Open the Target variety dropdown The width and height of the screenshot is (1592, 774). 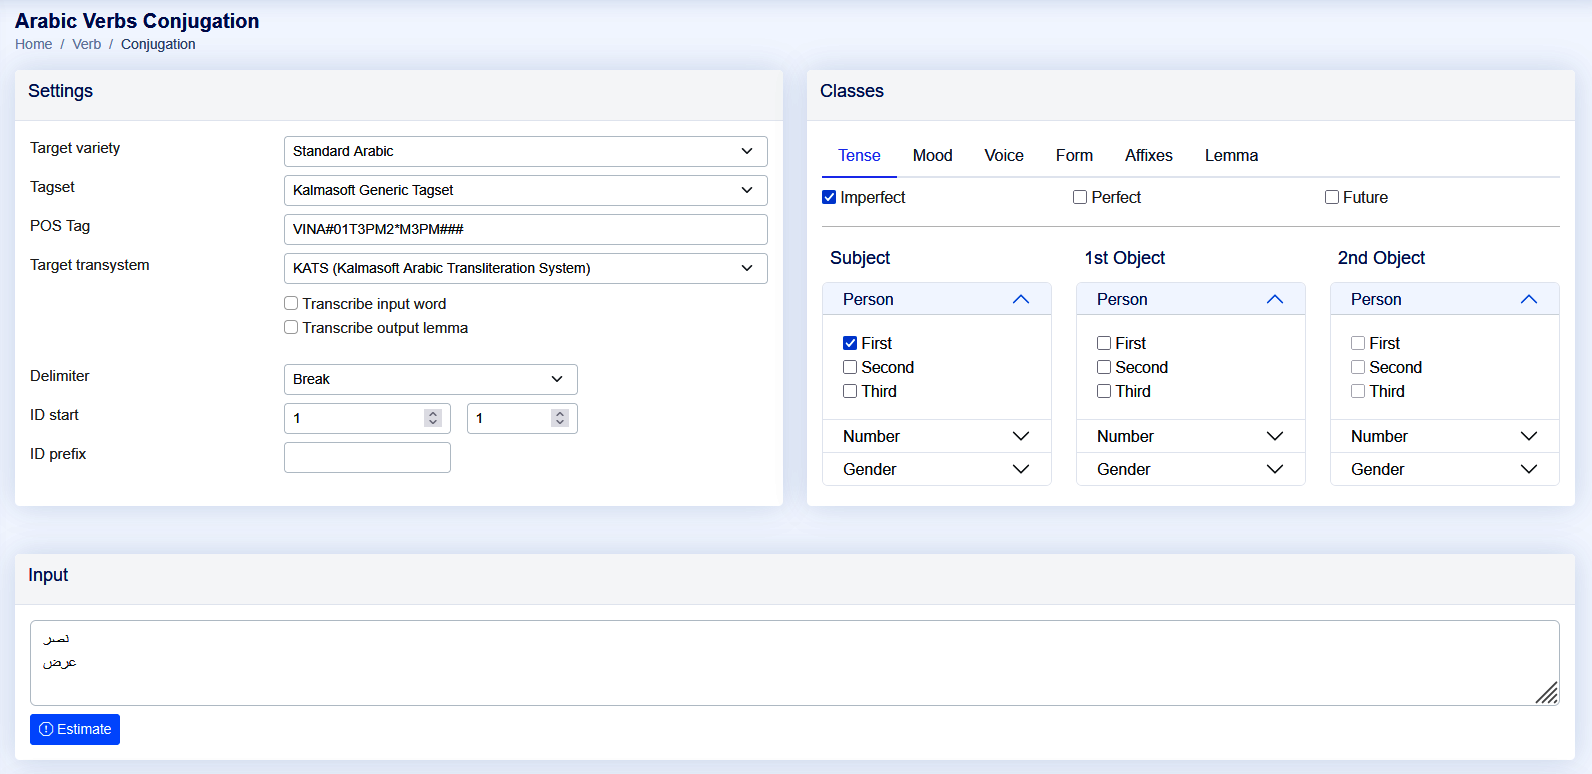click(x=526, y=151)
